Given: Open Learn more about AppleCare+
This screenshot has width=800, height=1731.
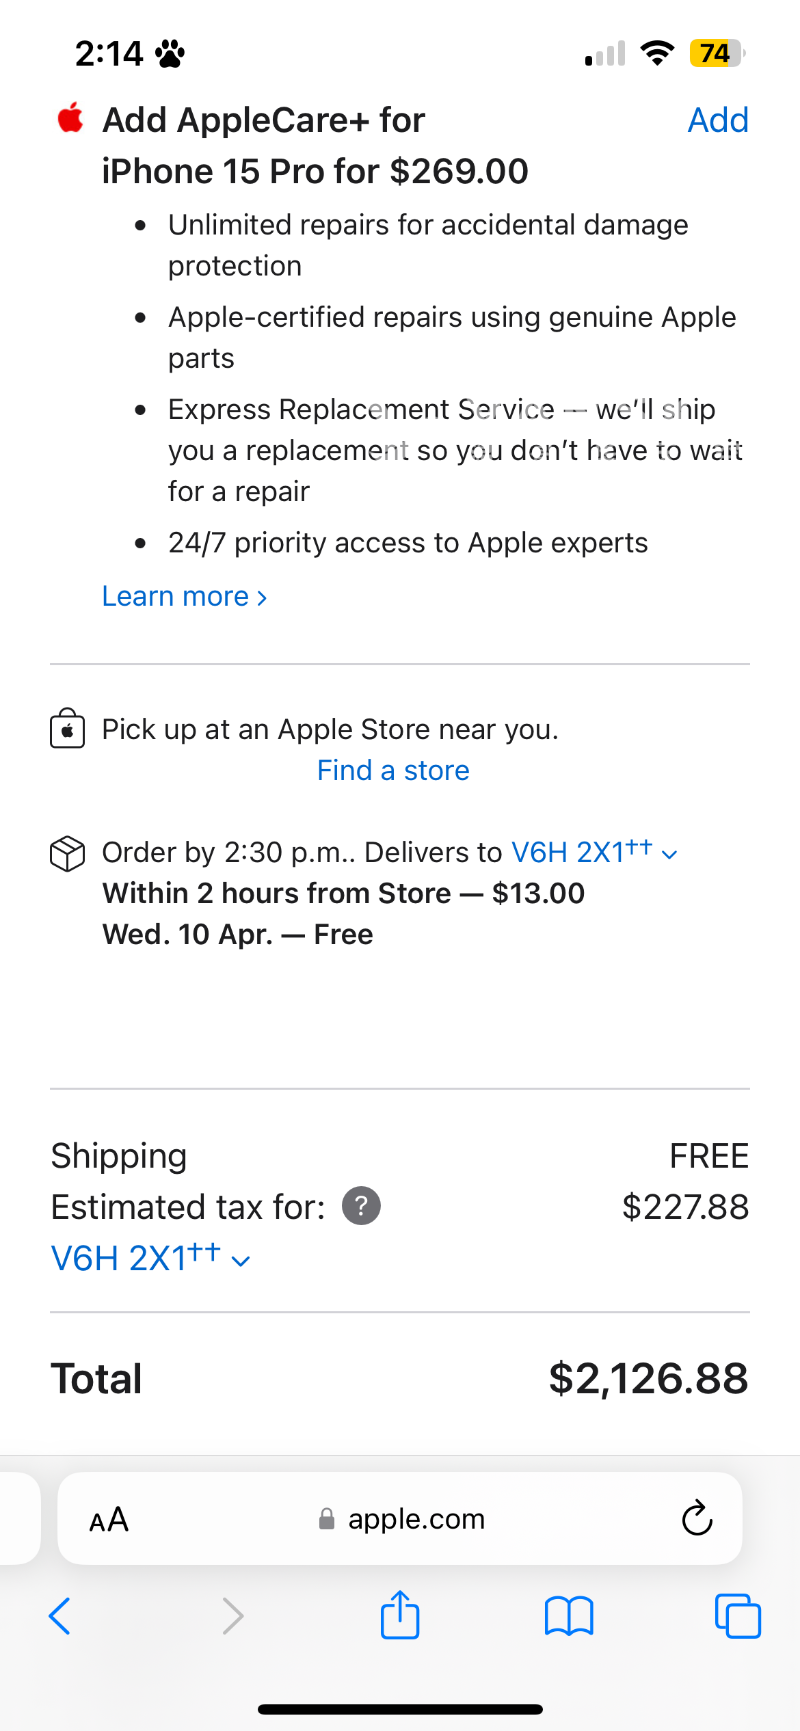Looking at the screenshot, I should point(184,597).
